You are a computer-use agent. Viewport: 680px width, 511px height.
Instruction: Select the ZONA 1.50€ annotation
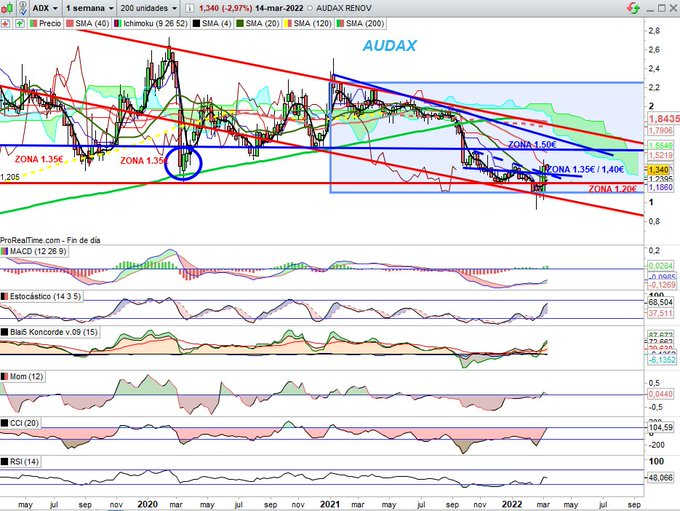pyautogui.click(x=532, y=144)
